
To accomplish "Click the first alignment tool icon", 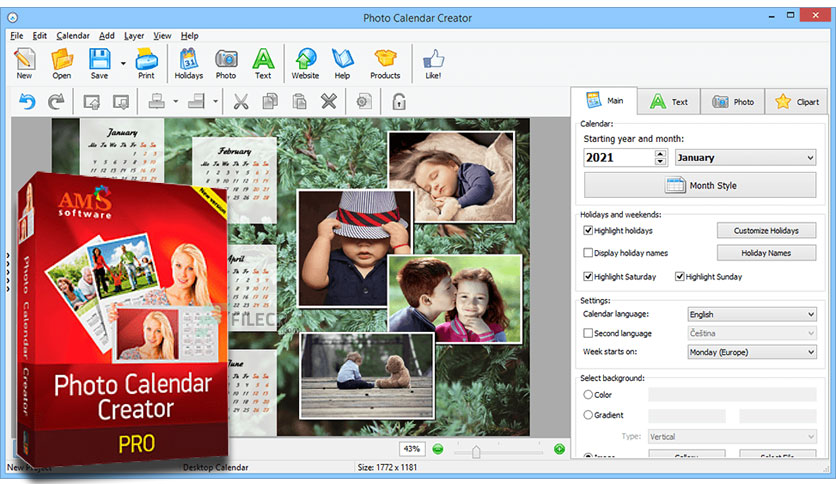I will pyautogui.click(x=156, y=101).
